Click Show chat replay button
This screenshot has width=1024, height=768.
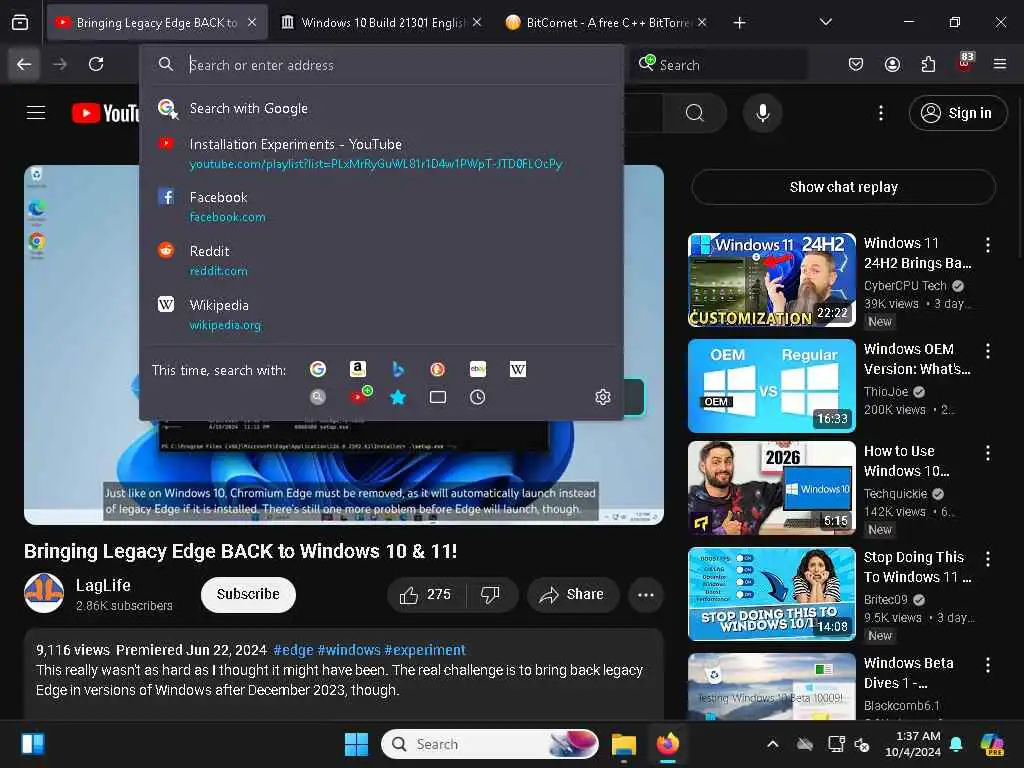[843, 187]
